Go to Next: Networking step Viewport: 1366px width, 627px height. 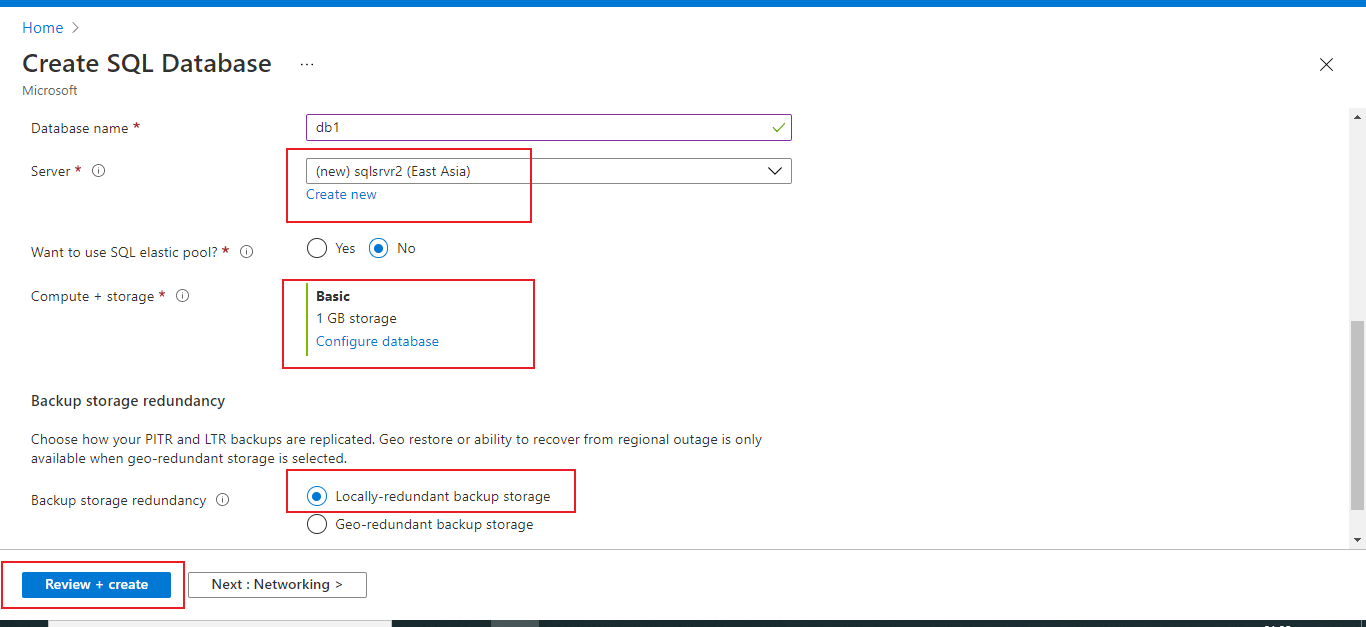(x=277, y=585)
